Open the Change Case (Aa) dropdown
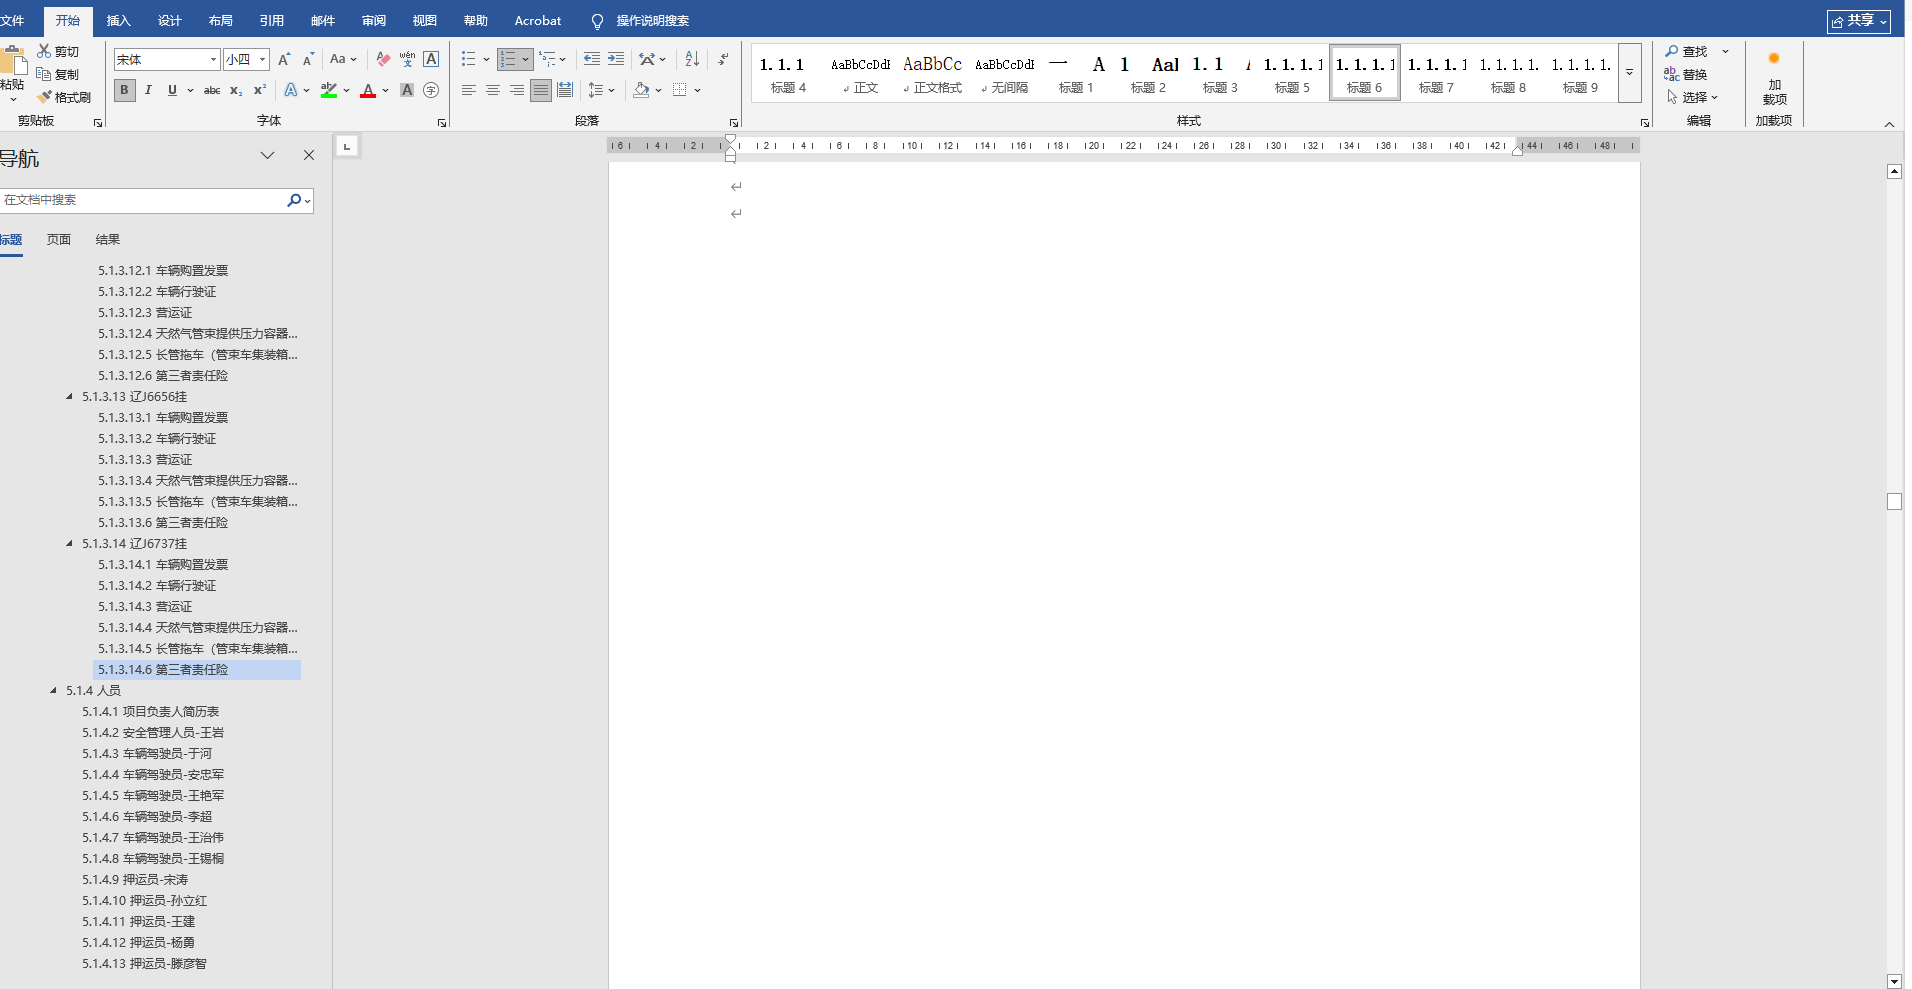 pos(343,60)
